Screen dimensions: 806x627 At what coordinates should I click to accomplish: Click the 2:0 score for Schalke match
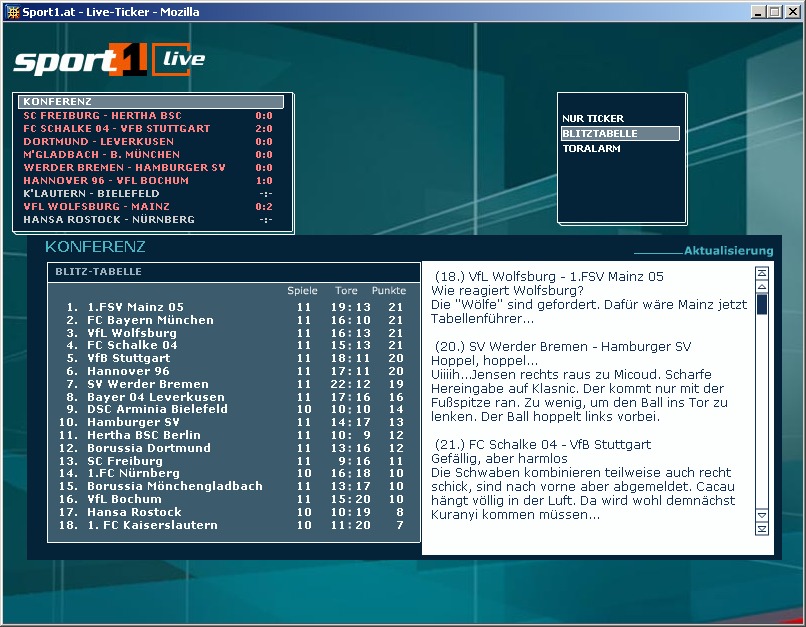(x=264, y=128)
